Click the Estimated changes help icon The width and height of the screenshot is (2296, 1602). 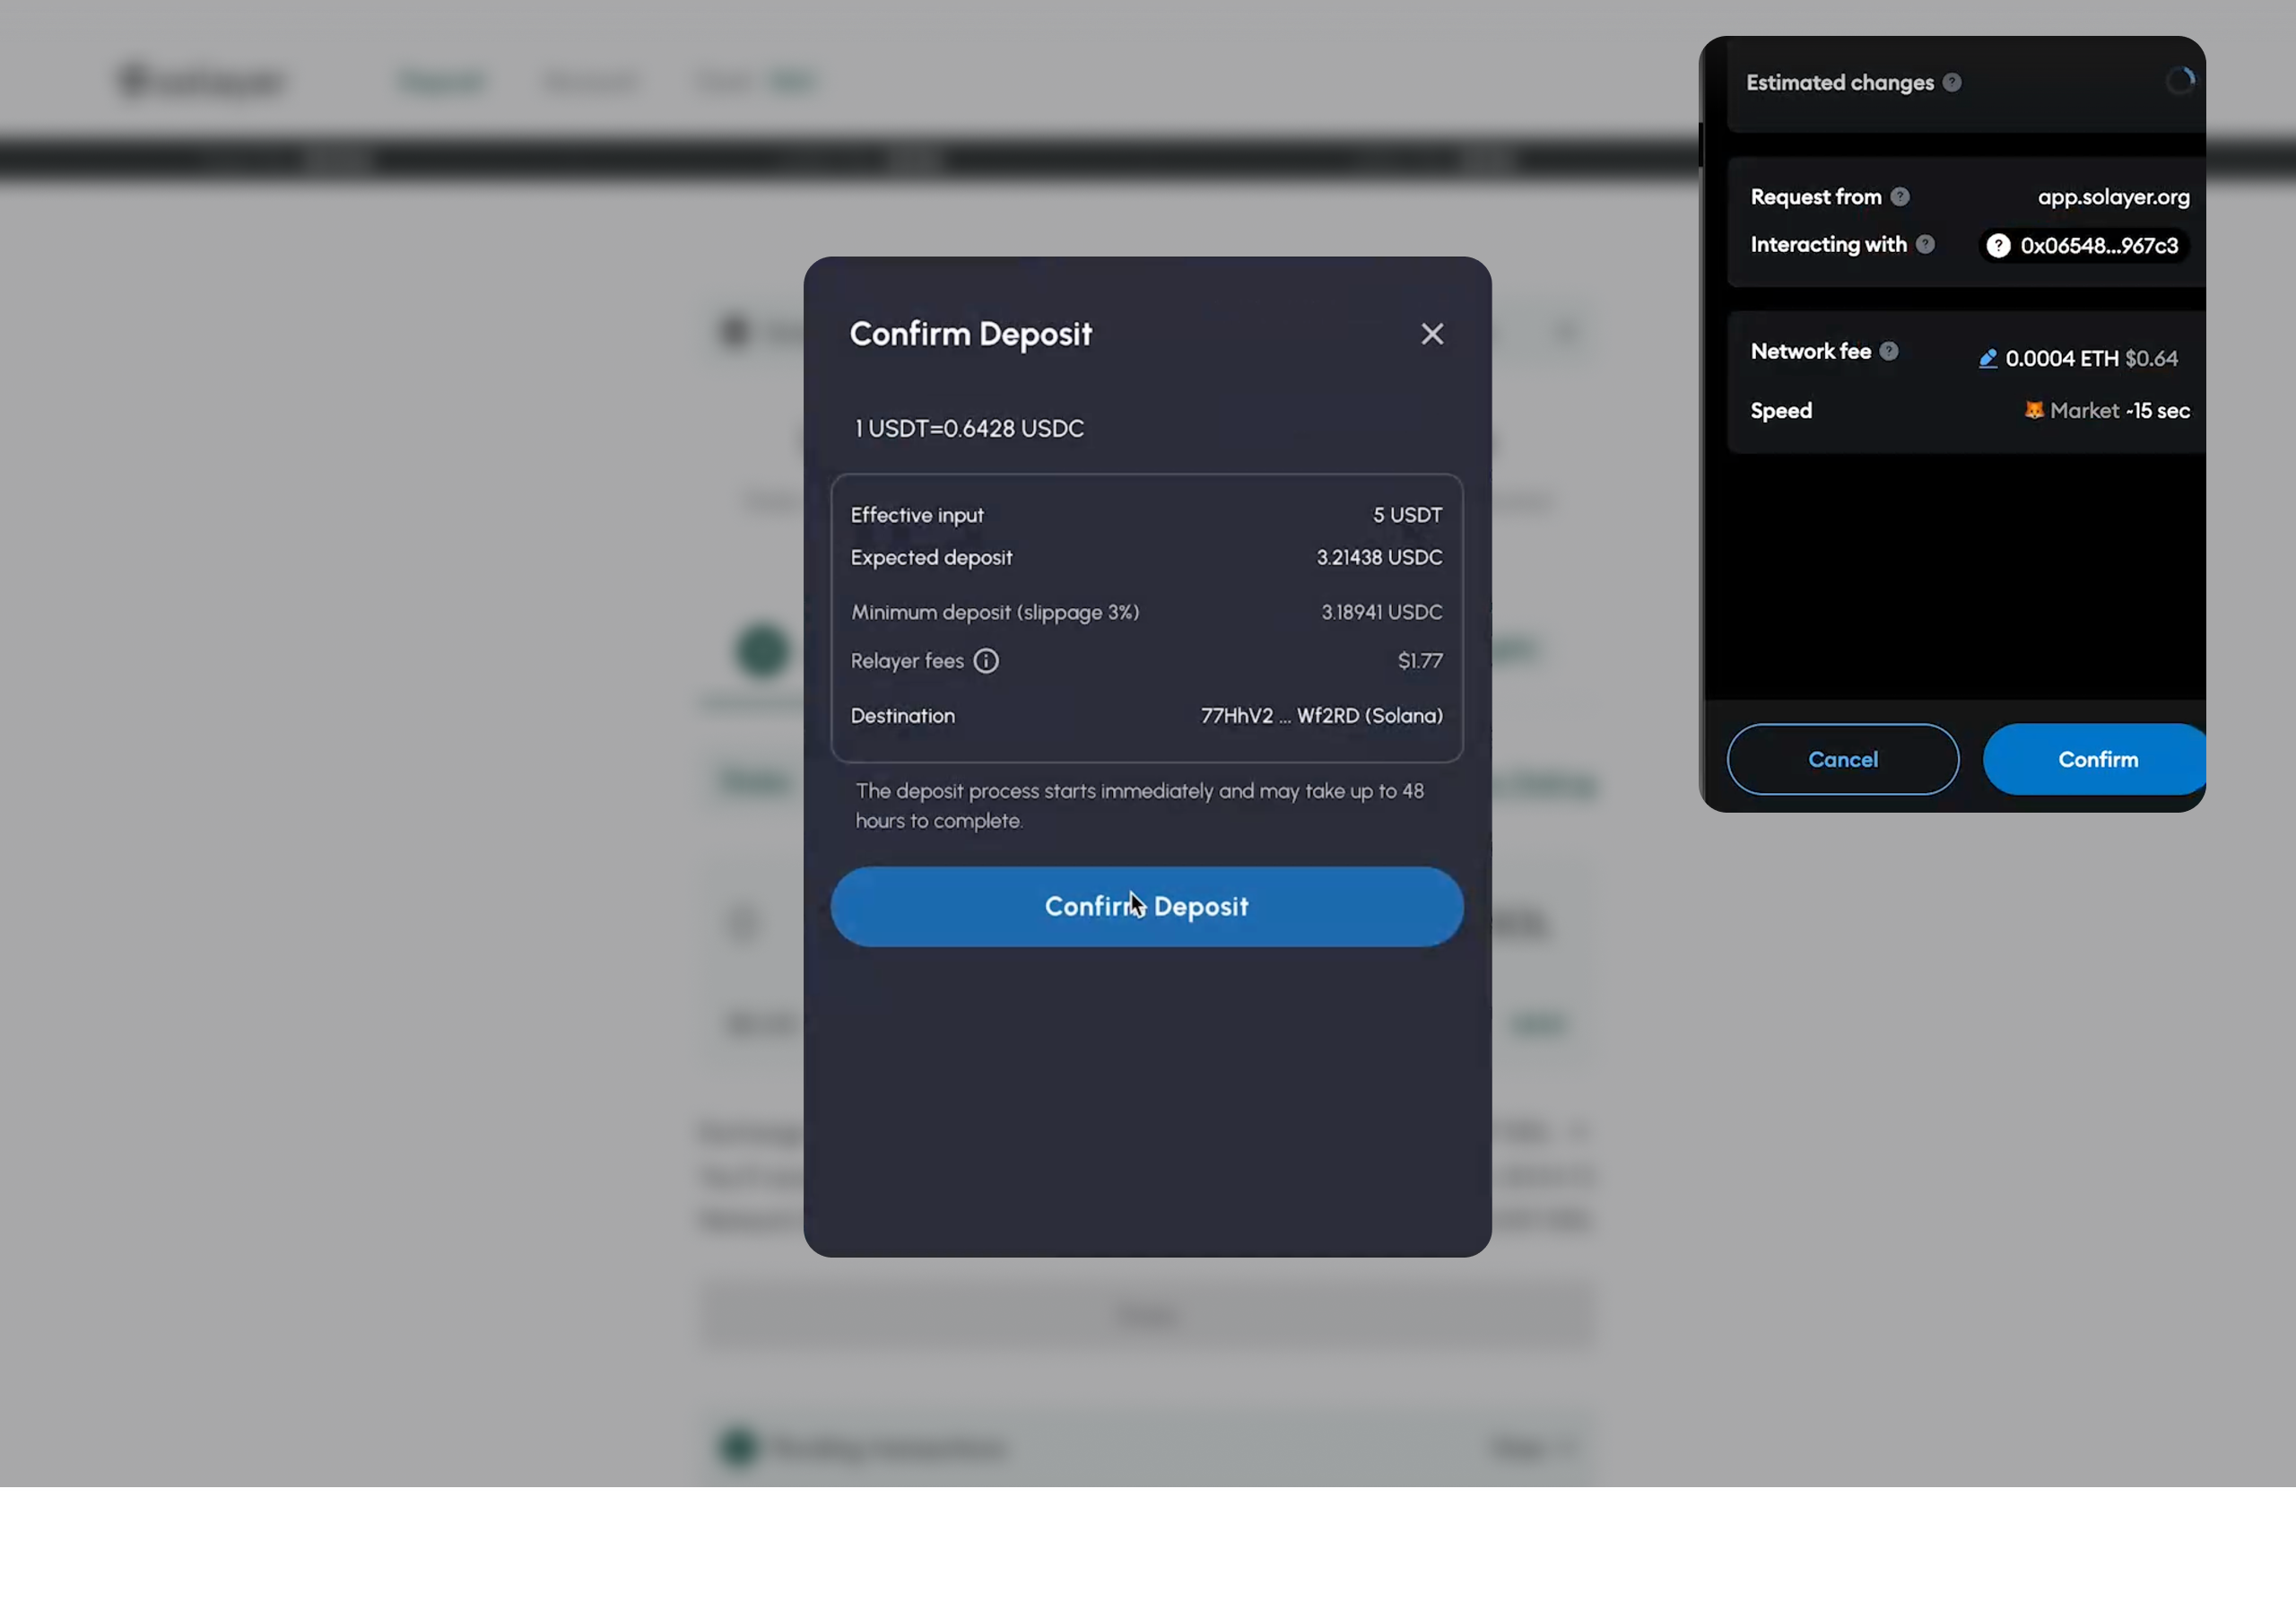pyautogui.click(x=1952, y=83)
